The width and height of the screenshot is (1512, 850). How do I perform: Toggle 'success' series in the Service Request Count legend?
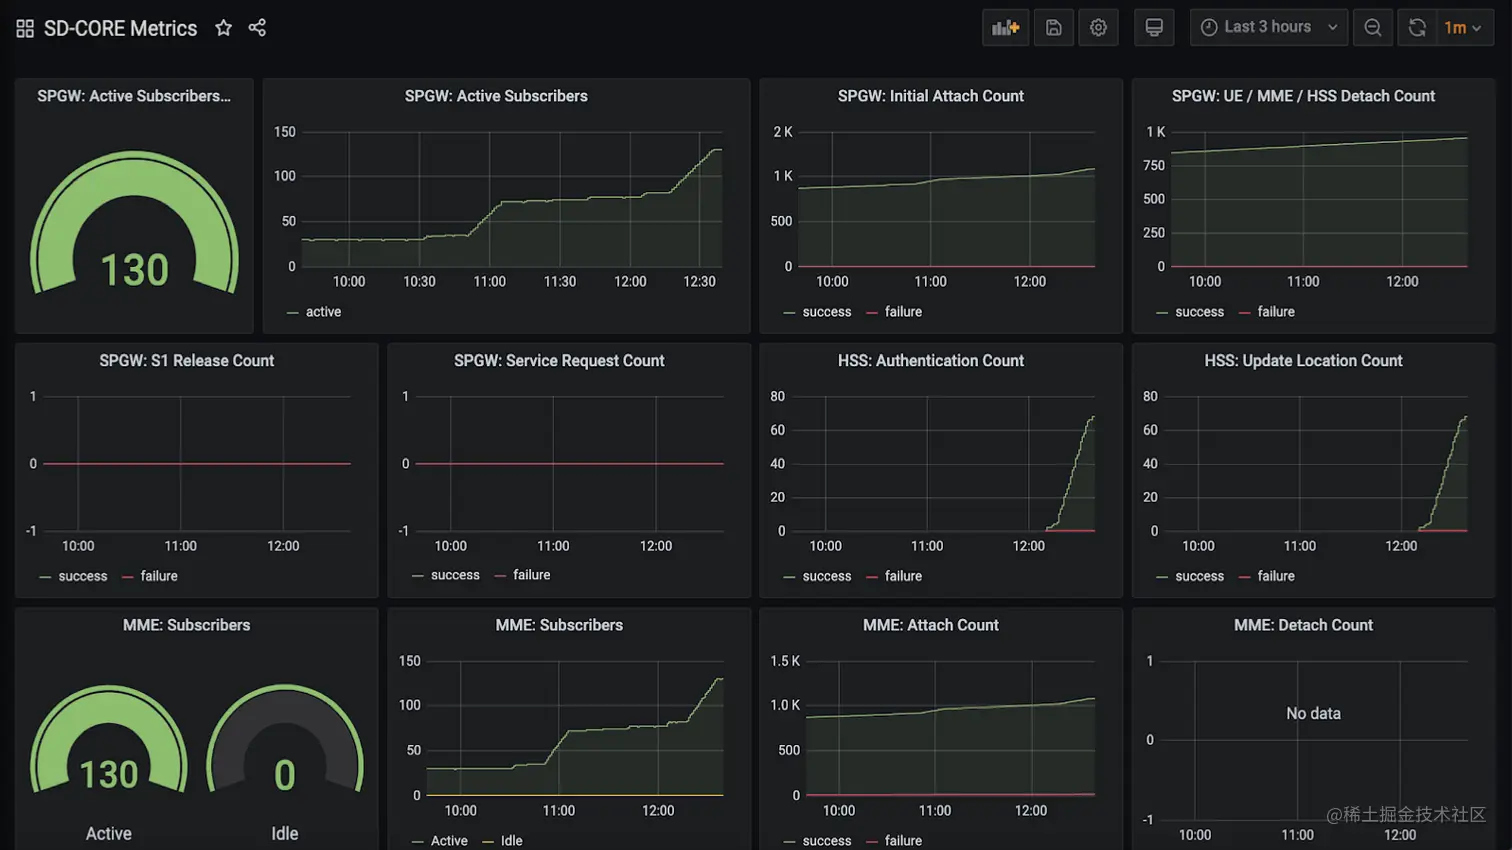(455, 575)
